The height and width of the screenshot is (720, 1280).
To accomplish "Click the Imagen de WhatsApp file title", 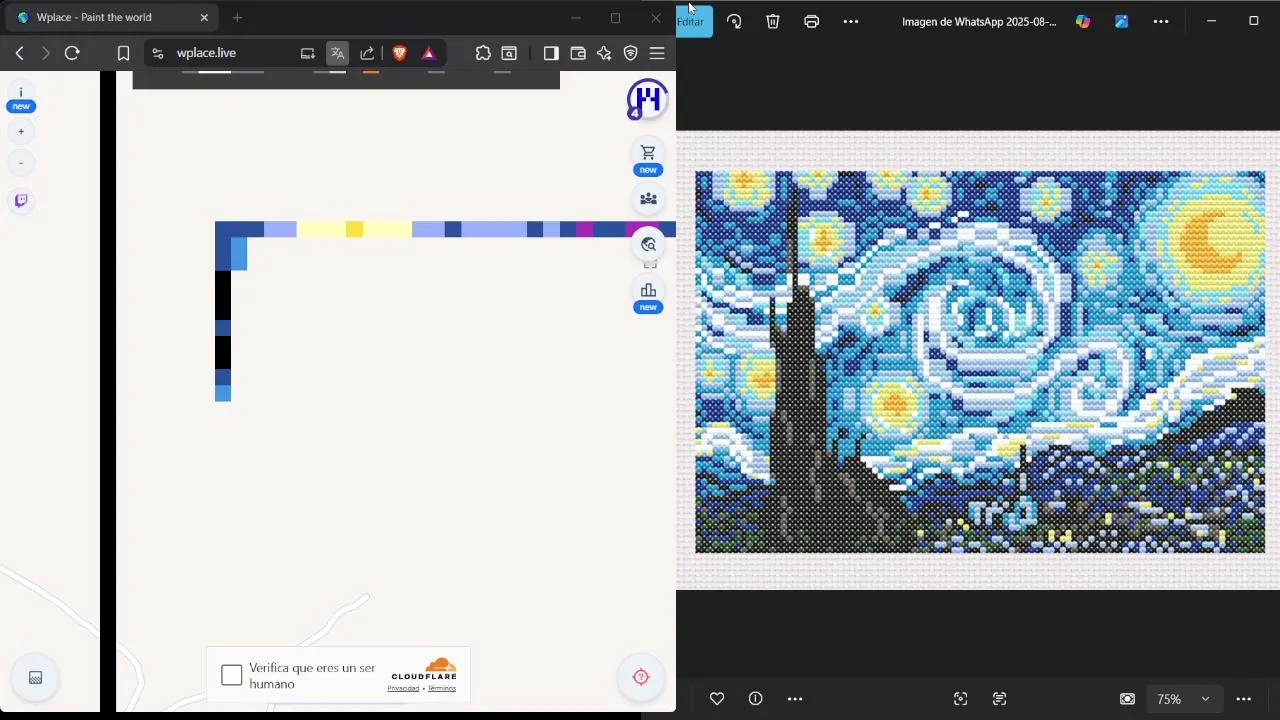I will pyautogui.click(x=979, y=21).
